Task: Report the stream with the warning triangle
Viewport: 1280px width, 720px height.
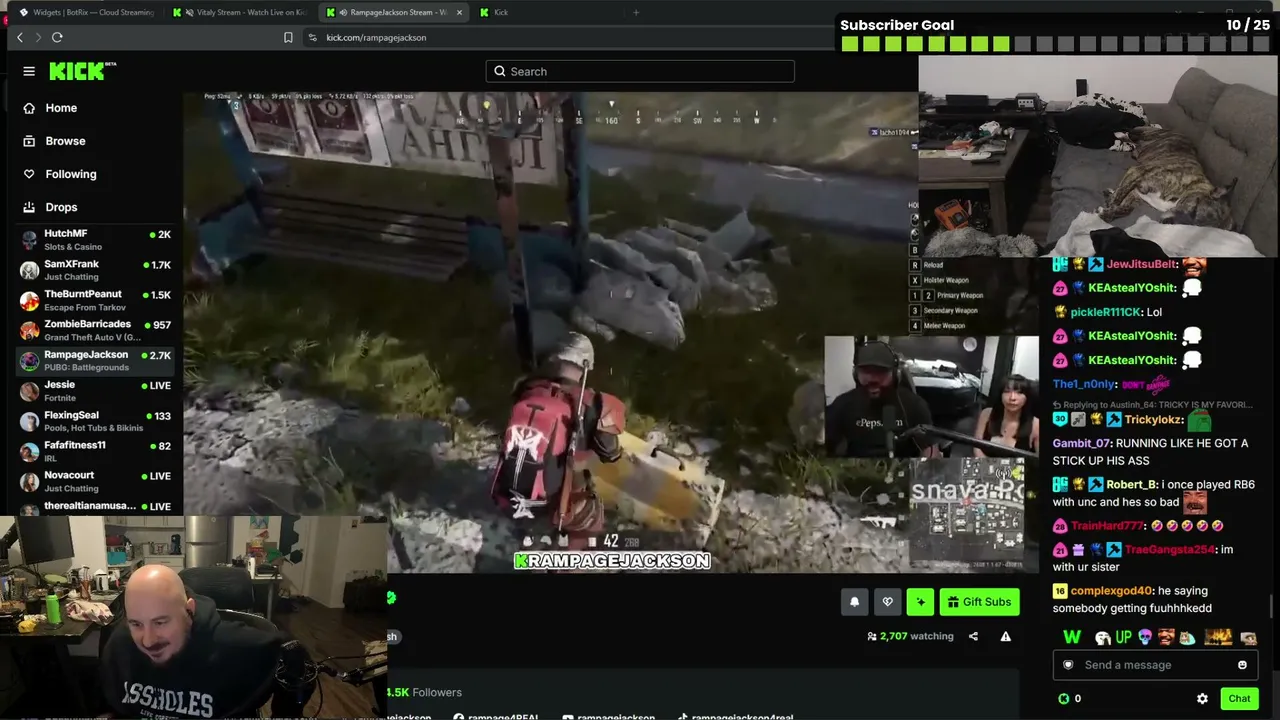Action: tap(1005, 636)
